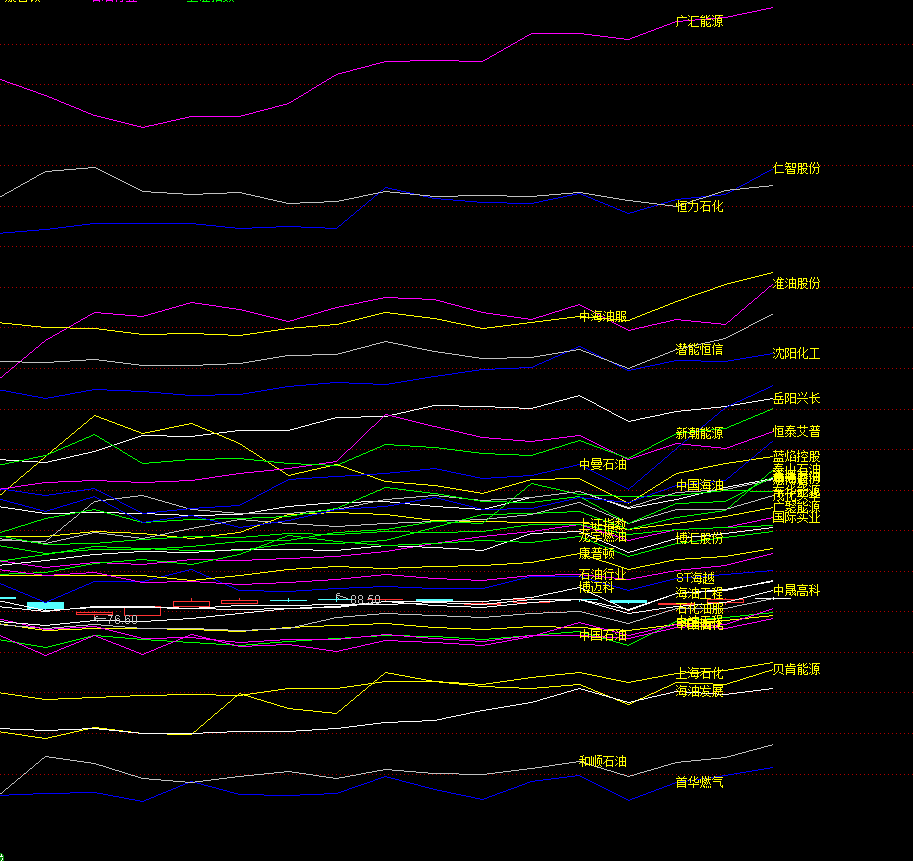
Task: Click the 贝肯能源 label
Action: pos(796,669)
